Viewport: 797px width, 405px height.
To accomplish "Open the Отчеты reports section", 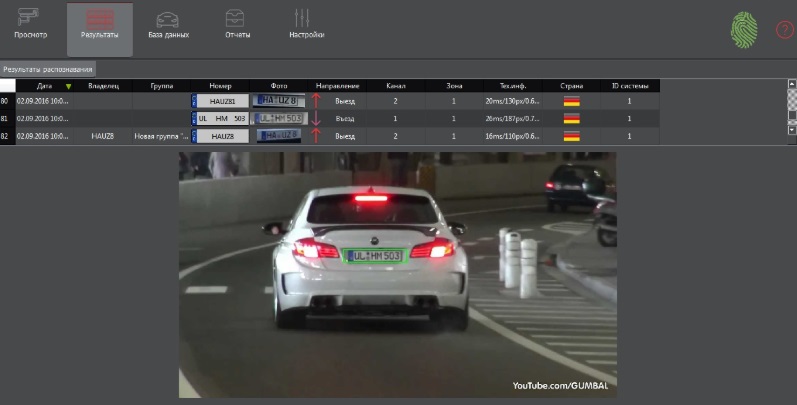I will [237, 24].
